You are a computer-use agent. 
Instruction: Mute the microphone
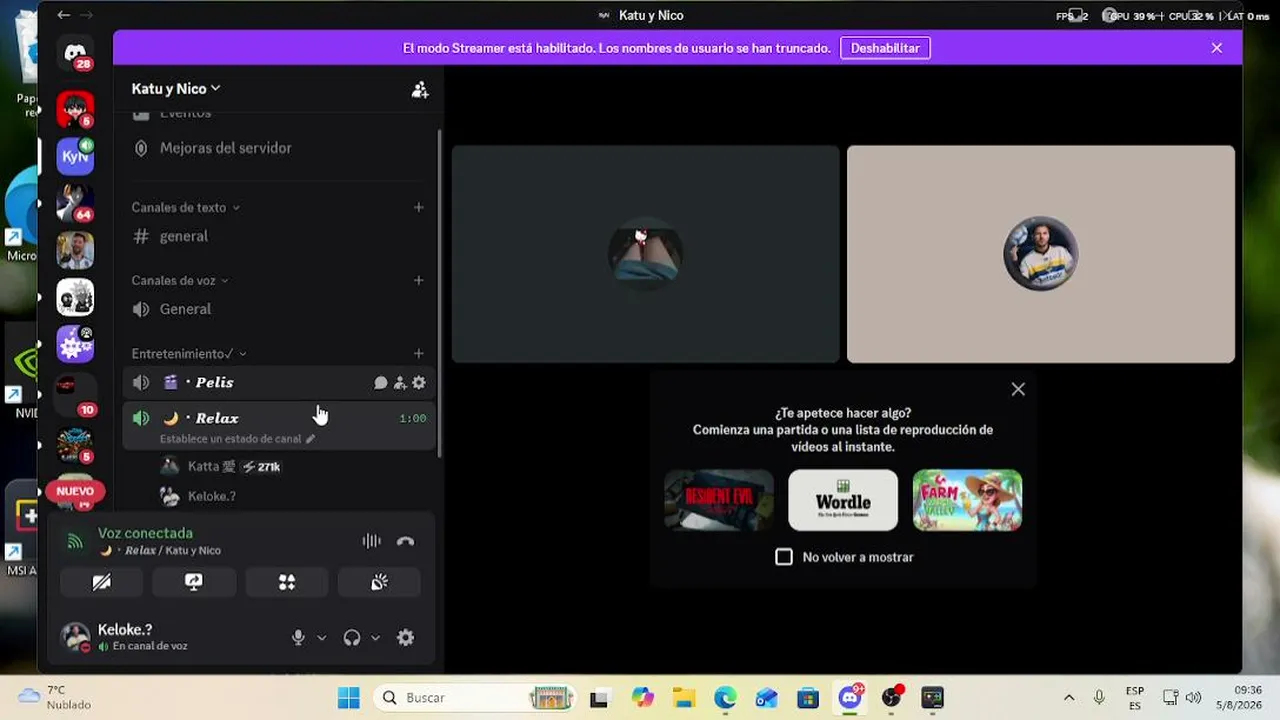298,637
